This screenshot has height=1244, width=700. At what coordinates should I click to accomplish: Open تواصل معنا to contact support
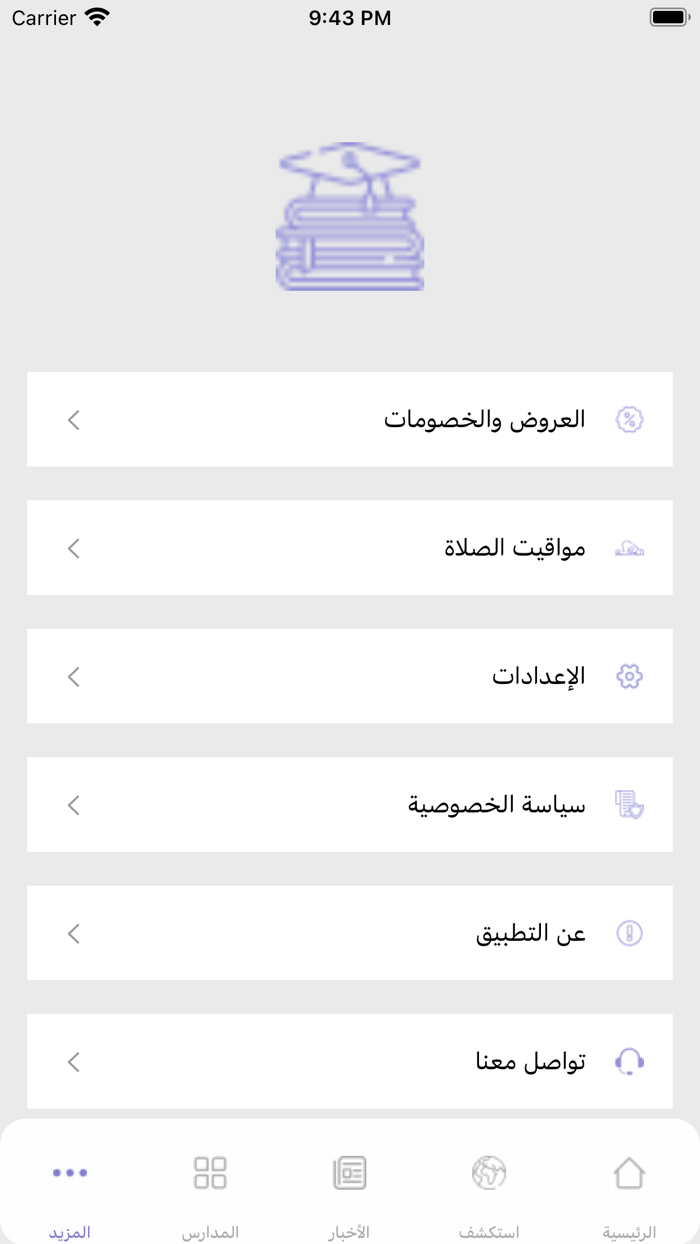pyautogui.click(x=350, y=1062)
